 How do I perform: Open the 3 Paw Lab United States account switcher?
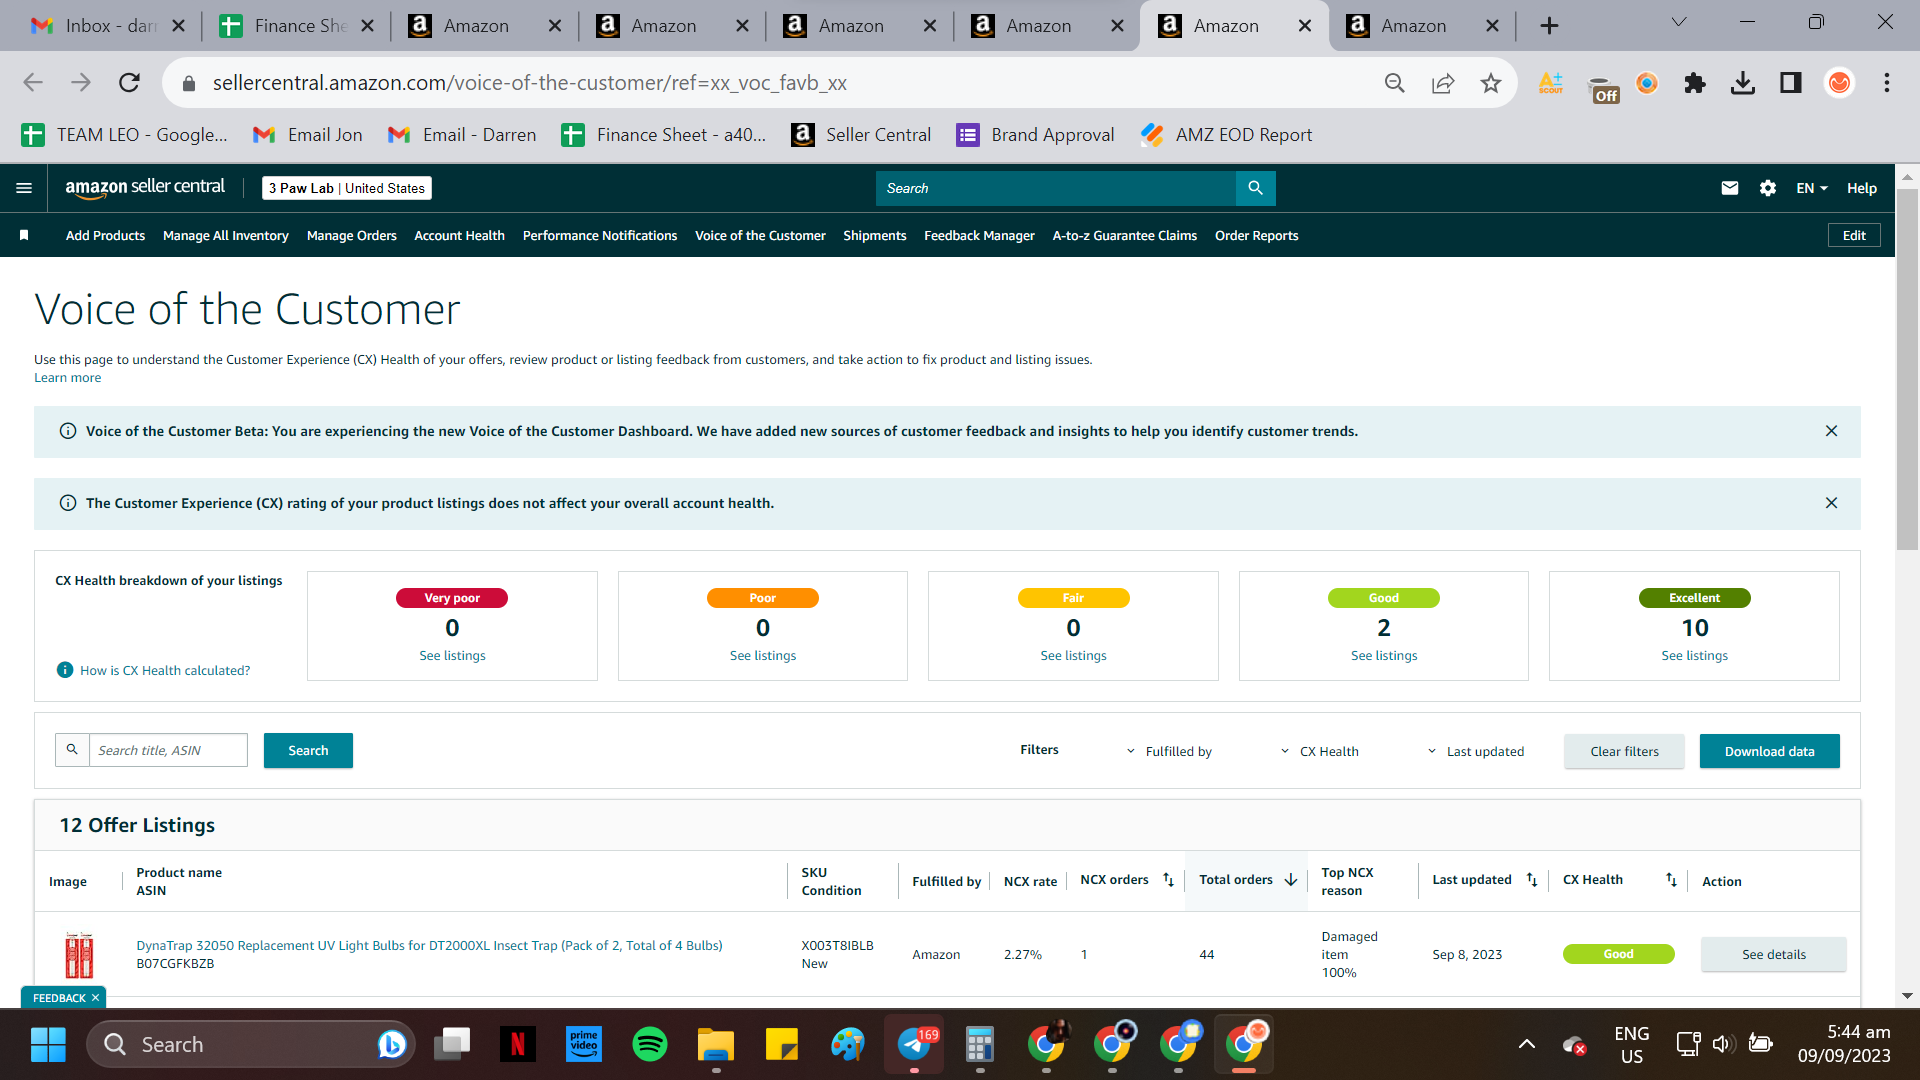coord(347,188)
